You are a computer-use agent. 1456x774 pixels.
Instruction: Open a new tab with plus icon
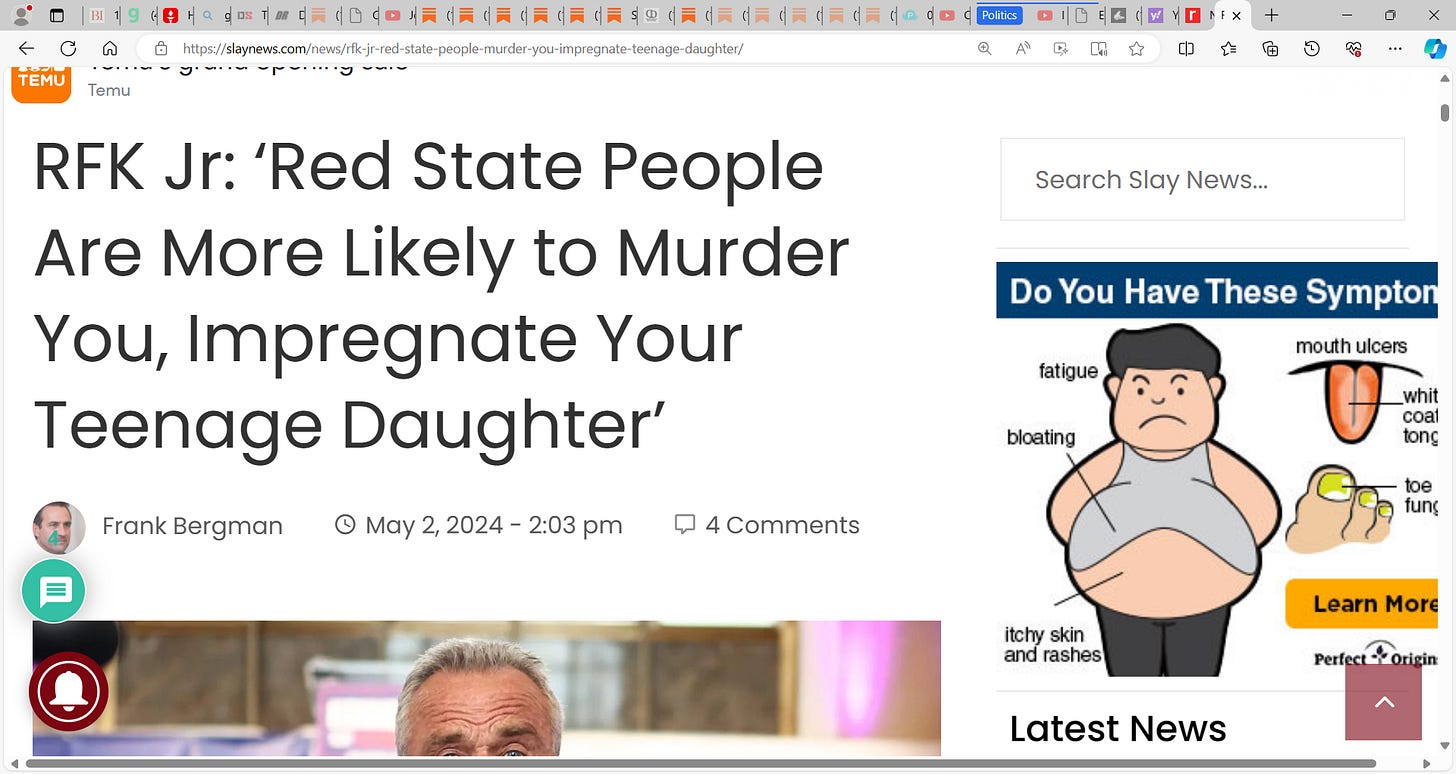pyautogui.click(x=1271, y=15)
